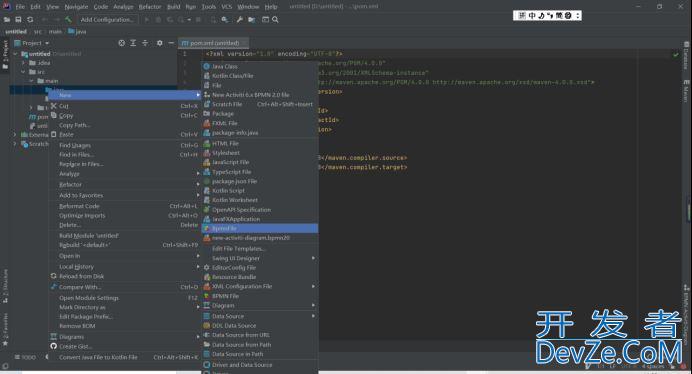Open the File menu
Image resolution: width=692 pixels, height=374 pixels.
tap(20, 7)
